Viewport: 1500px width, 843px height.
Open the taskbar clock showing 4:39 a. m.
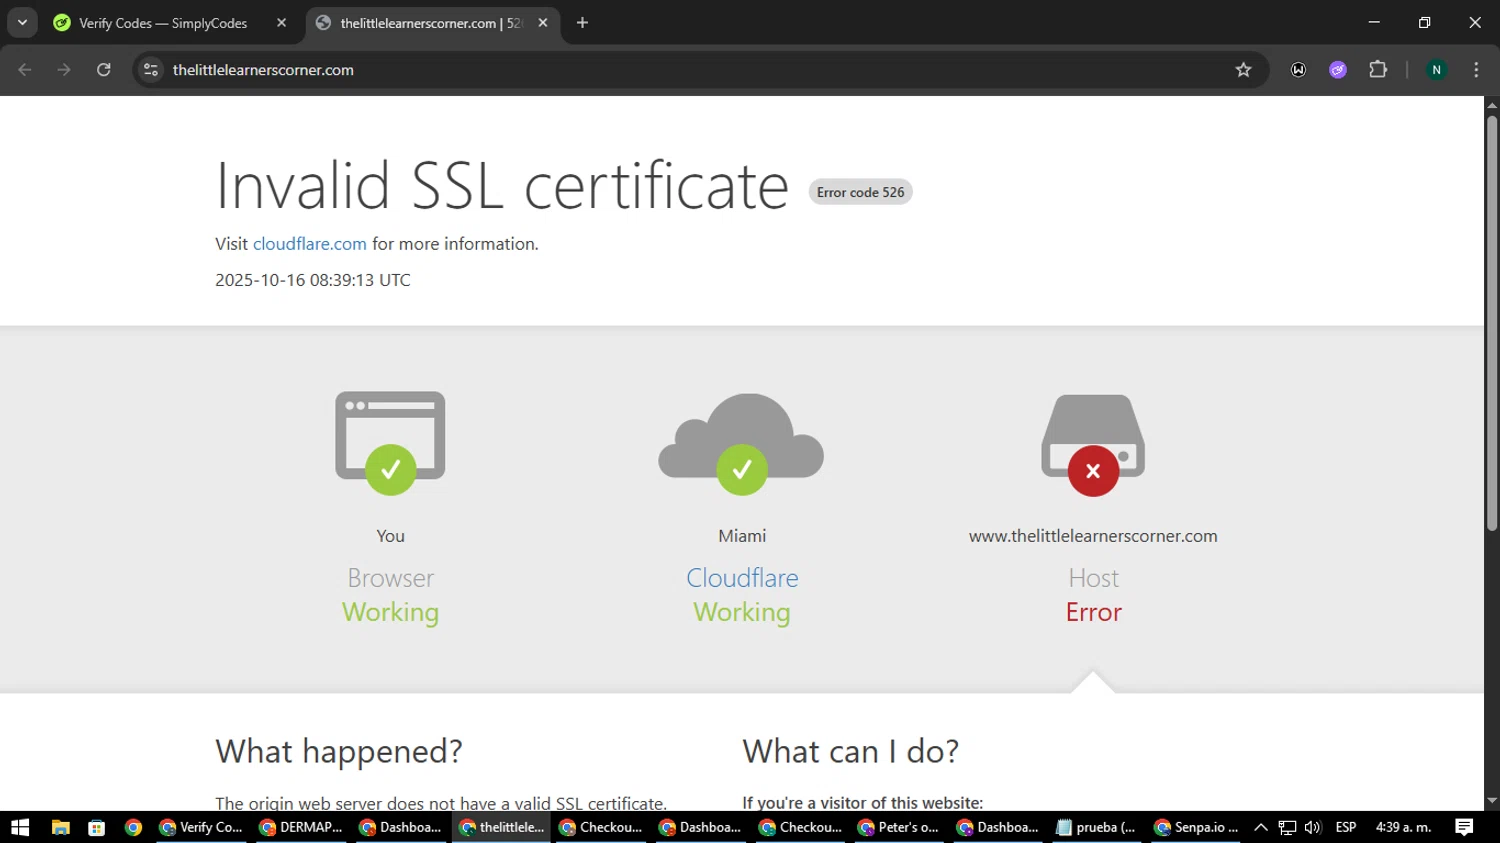(x=1403, y=827)
